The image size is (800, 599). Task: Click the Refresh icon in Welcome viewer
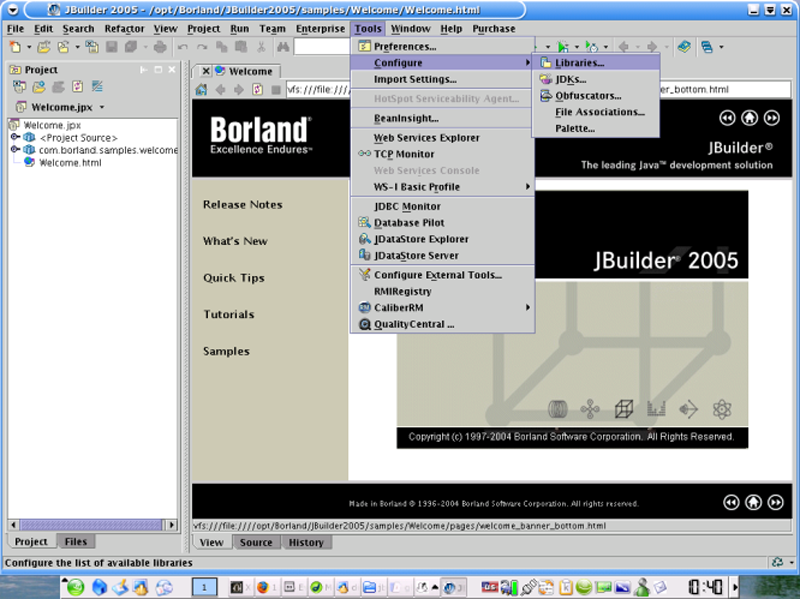257,90
